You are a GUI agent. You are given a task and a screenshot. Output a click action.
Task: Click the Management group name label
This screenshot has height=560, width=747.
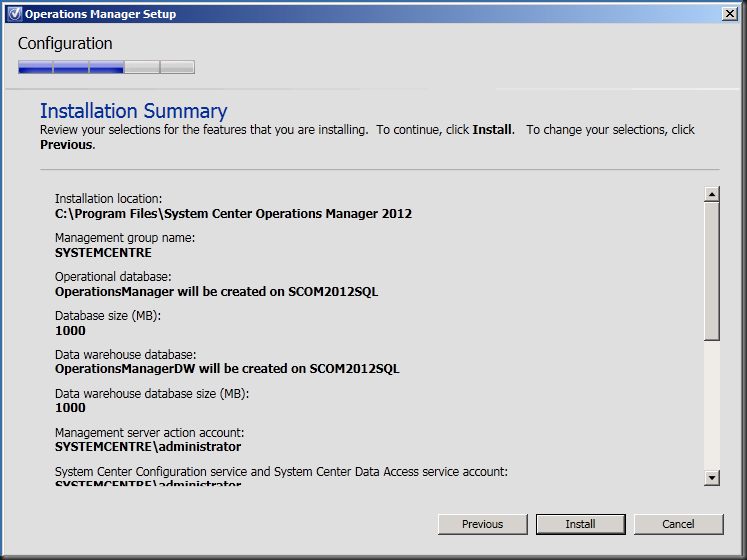coord(125,238)
